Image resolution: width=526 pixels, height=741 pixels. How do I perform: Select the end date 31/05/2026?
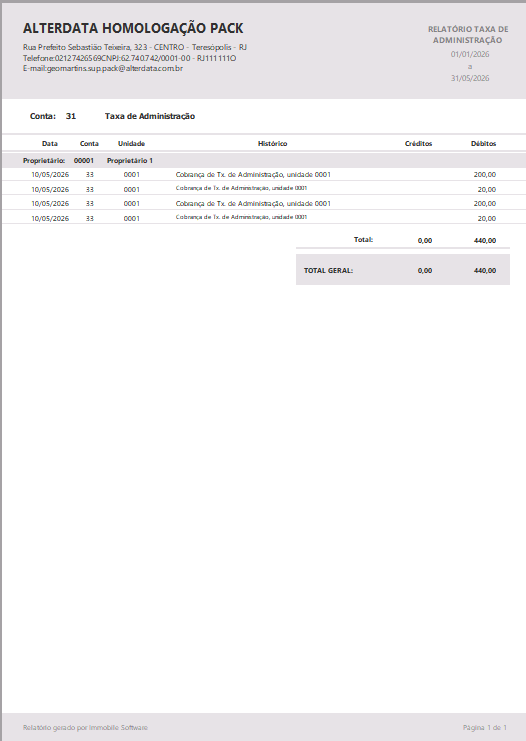point(470,78)
